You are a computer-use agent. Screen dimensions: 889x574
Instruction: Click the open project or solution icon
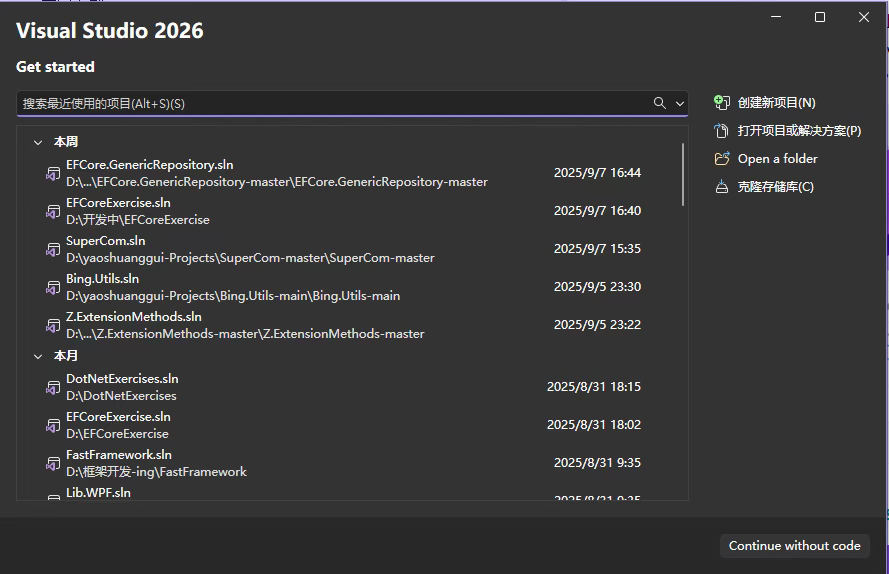pos(721,131)
